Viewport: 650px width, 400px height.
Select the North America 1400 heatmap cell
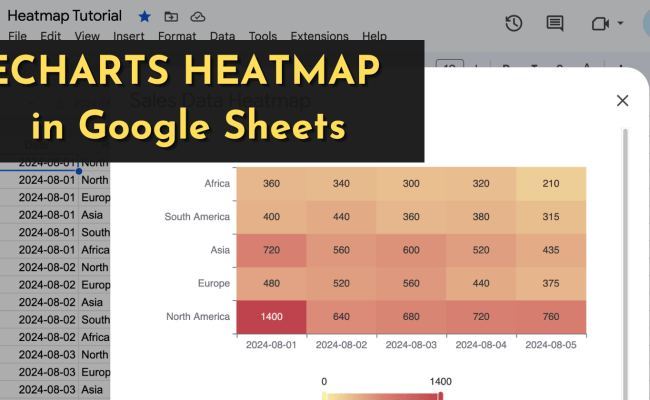(x=272, y=317)
